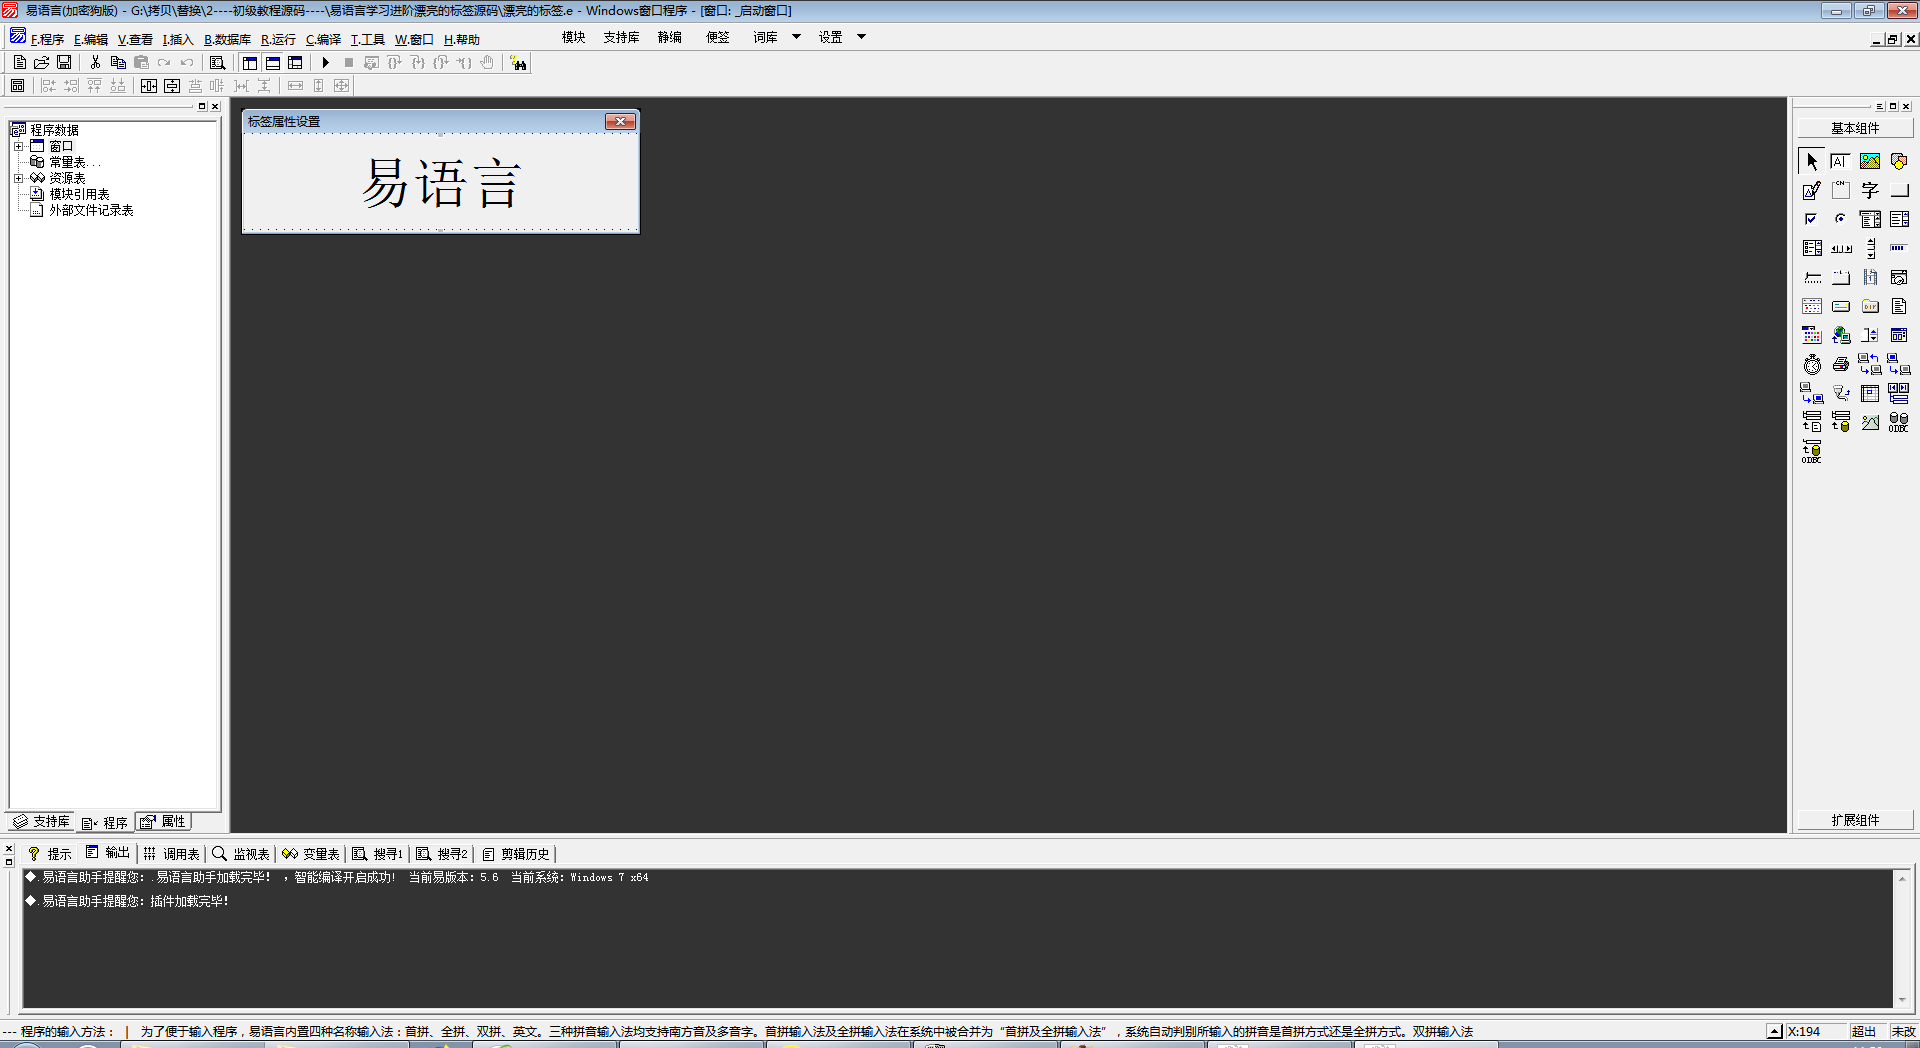Image resolution: width=1920 pixels, height=1048 pixels.
Task: Expand the 窗口 tree node
Action: coord(18,146)
